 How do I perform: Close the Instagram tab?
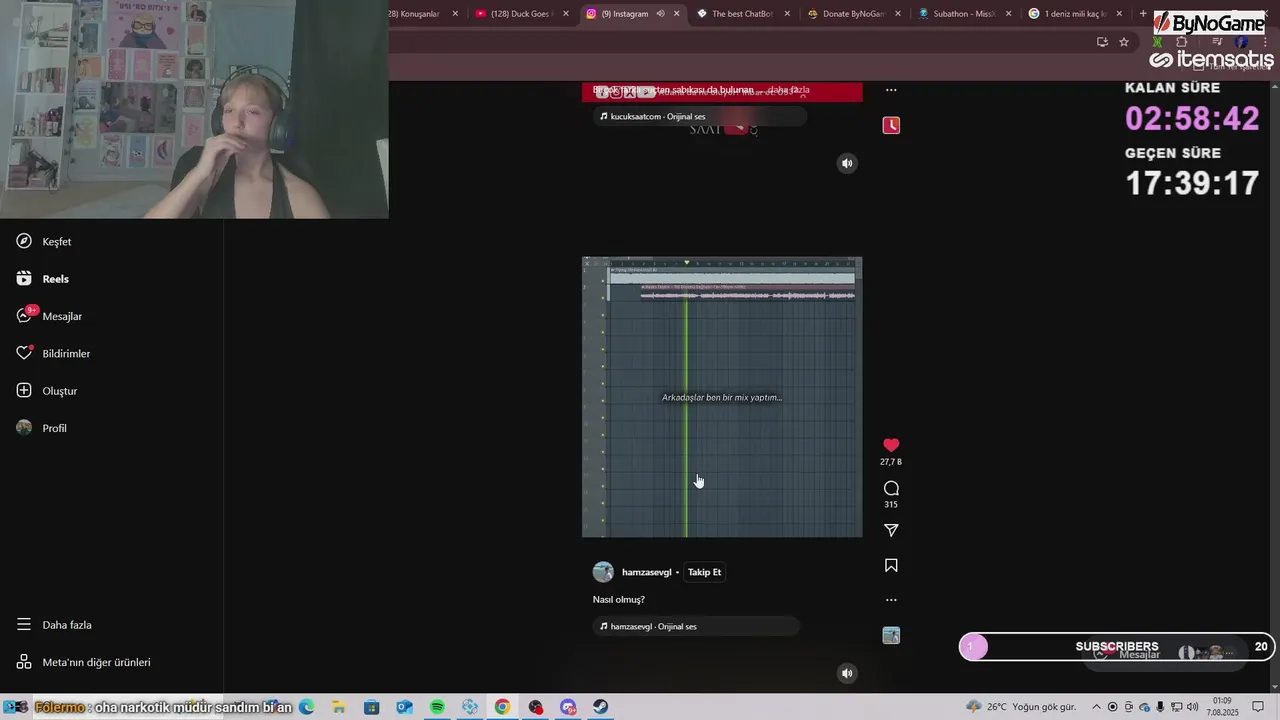677,14
